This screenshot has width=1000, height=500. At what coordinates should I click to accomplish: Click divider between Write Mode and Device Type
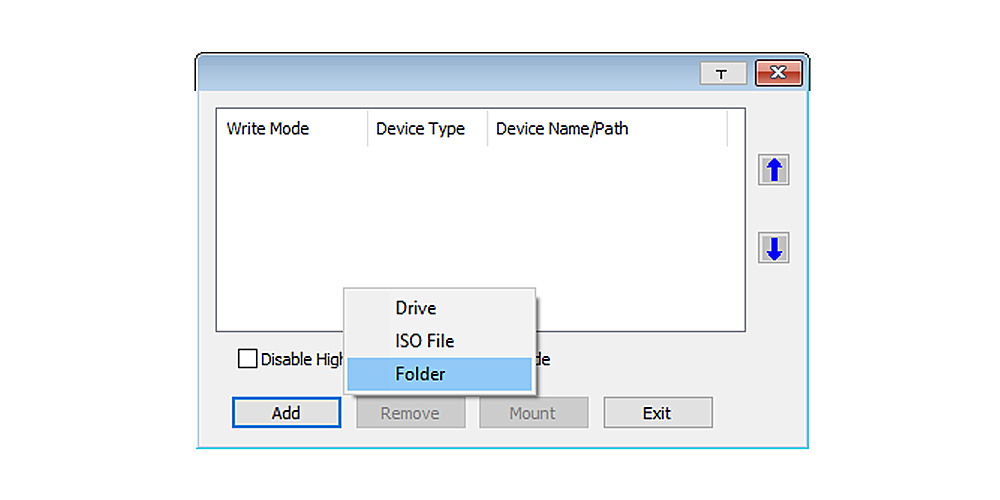point(367,129)
